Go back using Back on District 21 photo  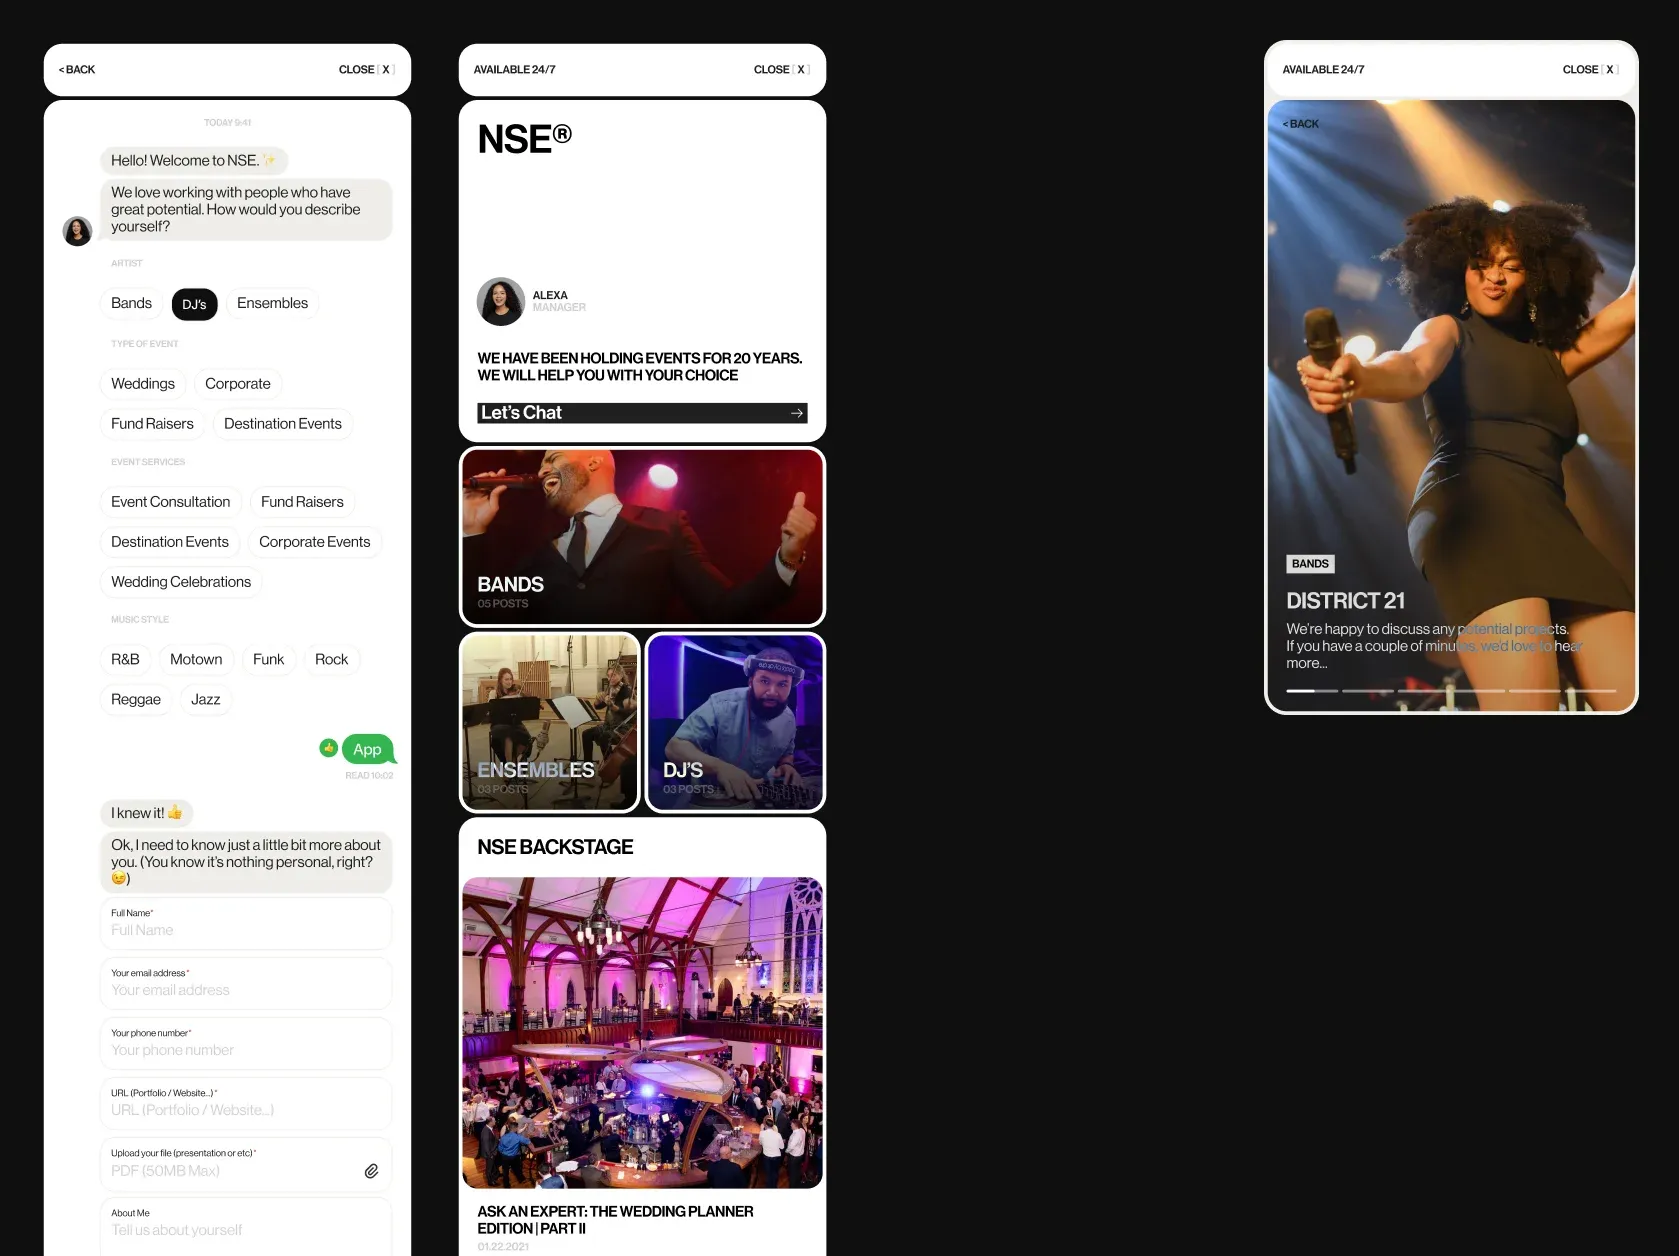[x=1301, y=124]
